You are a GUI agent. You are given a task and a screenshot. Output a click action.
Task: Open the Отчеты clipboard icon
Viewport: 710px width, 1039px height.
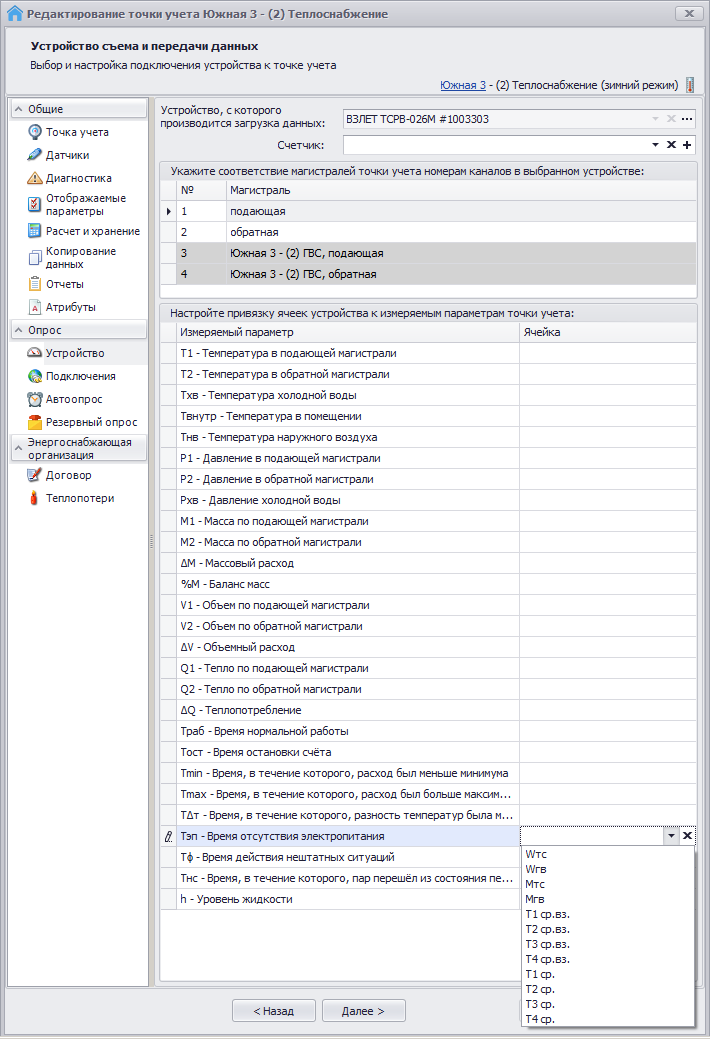(34, 284)
